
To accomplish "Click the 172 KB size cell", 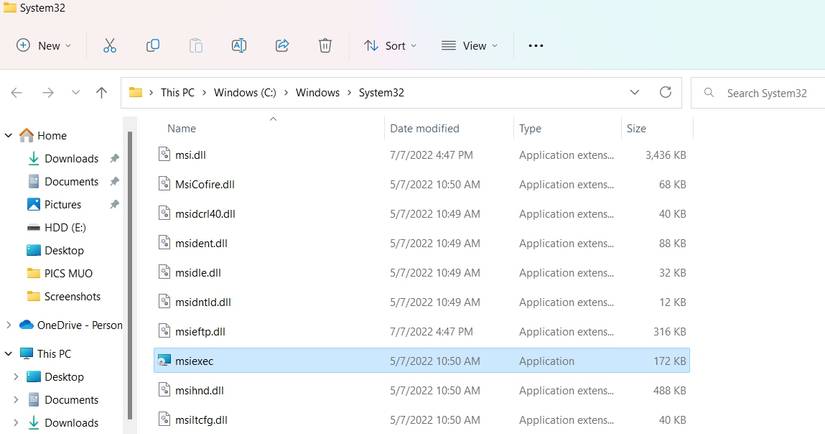I will pos(670,361).
